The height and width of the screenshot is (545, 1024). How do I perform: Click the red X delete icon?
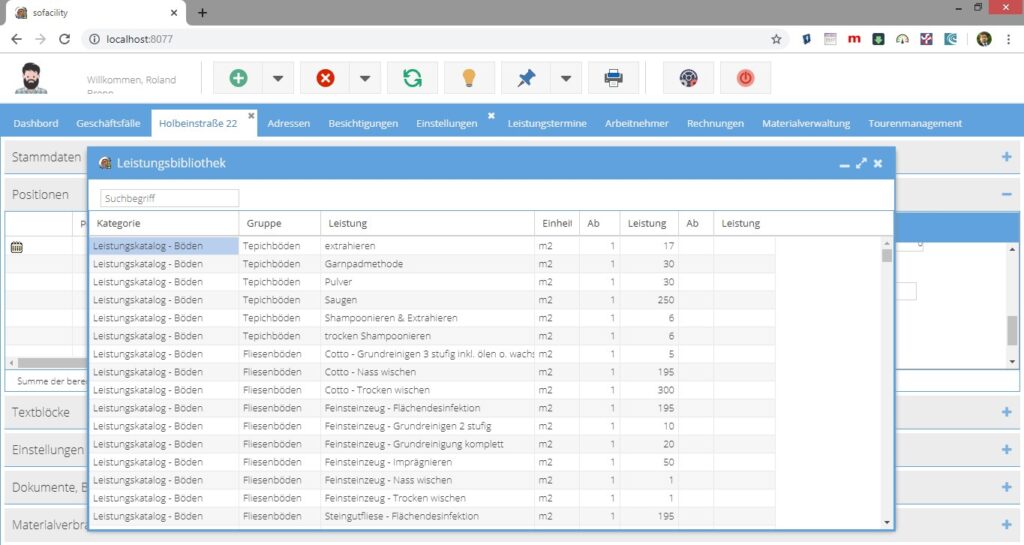[325, 78]
